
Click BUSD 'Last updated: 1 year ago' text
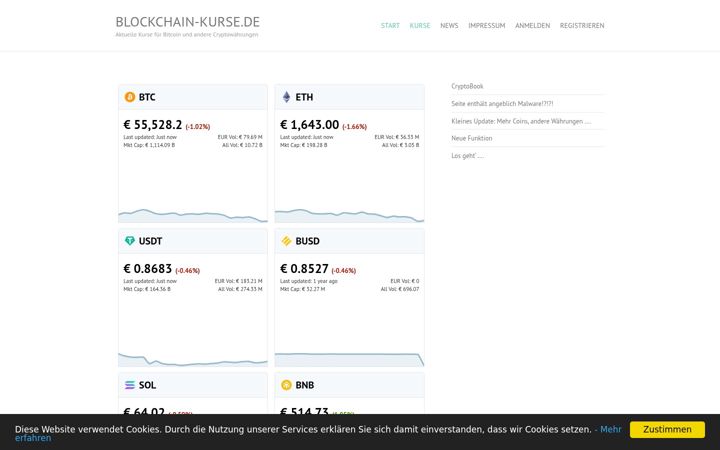pos(309,281)
